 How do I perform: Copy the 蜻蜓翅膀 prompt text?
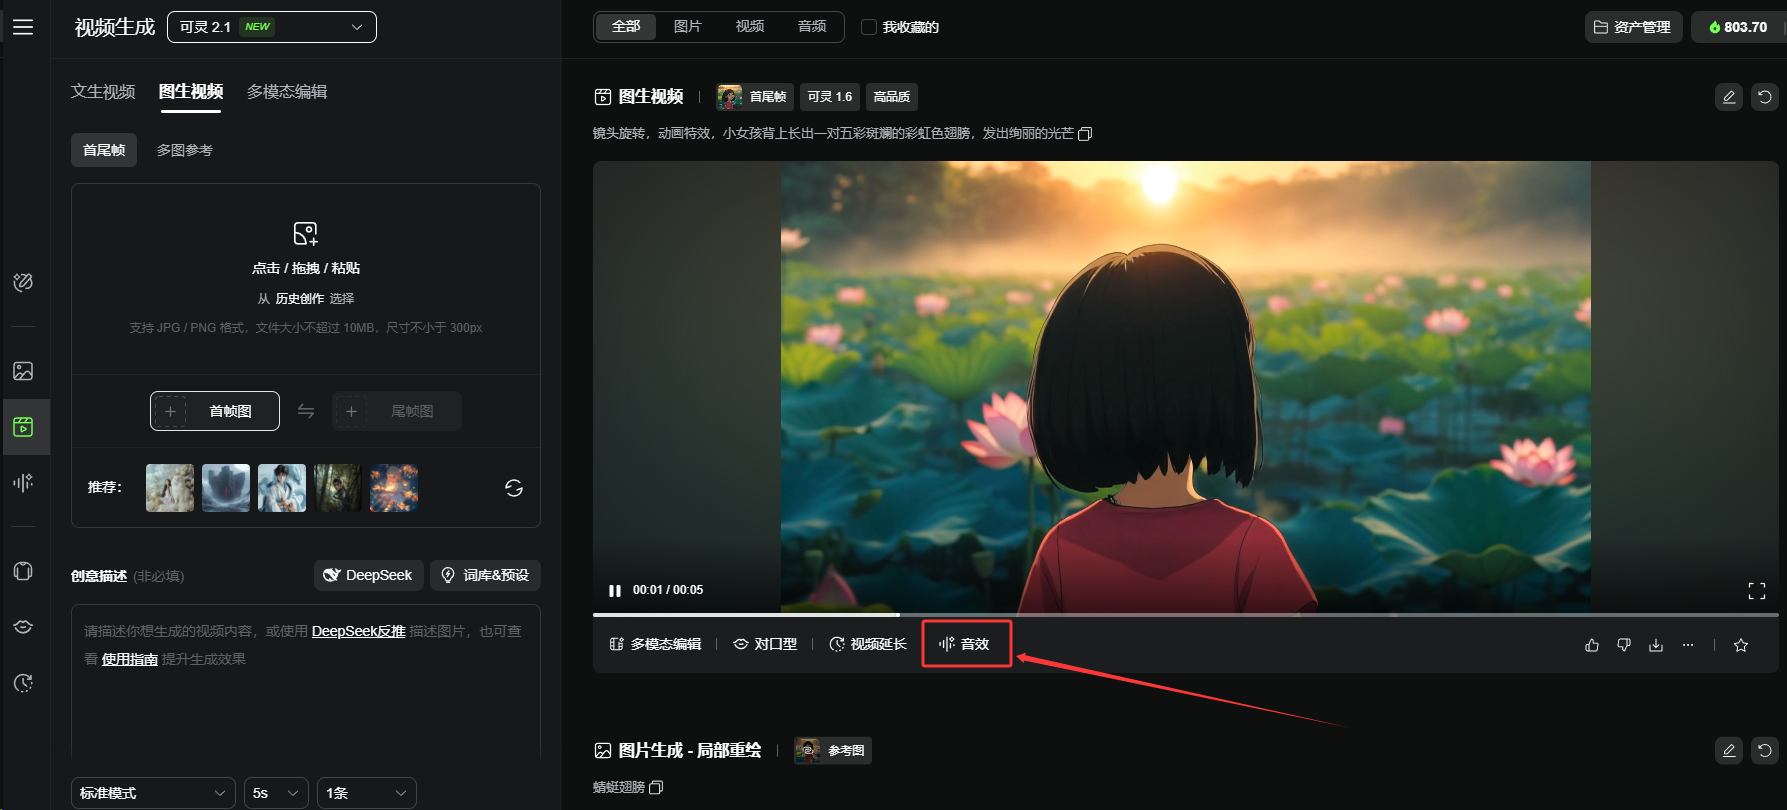click(x=656, y=788)
